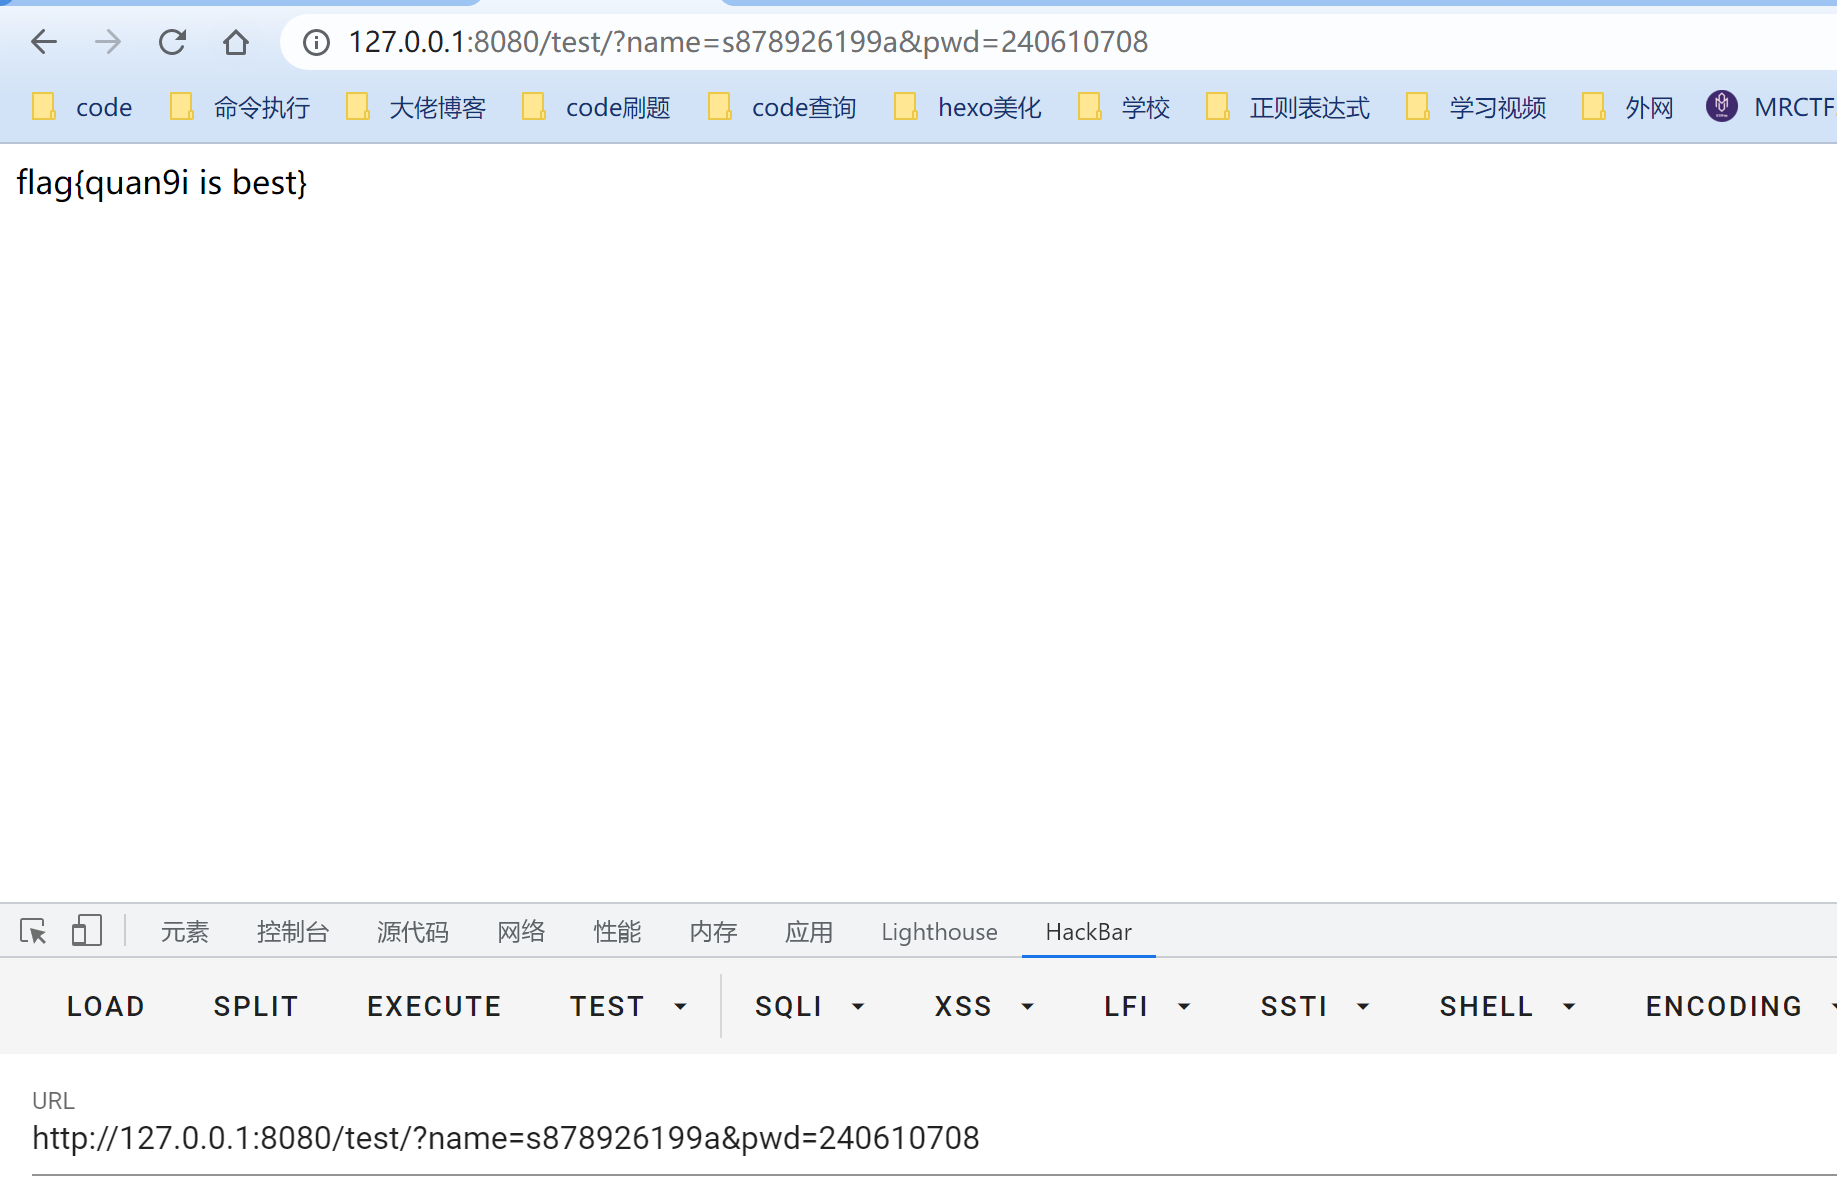The image size is (1837, 1195).
Task: Activate the DevTools element inspector tool
Action: pos(33,931)
